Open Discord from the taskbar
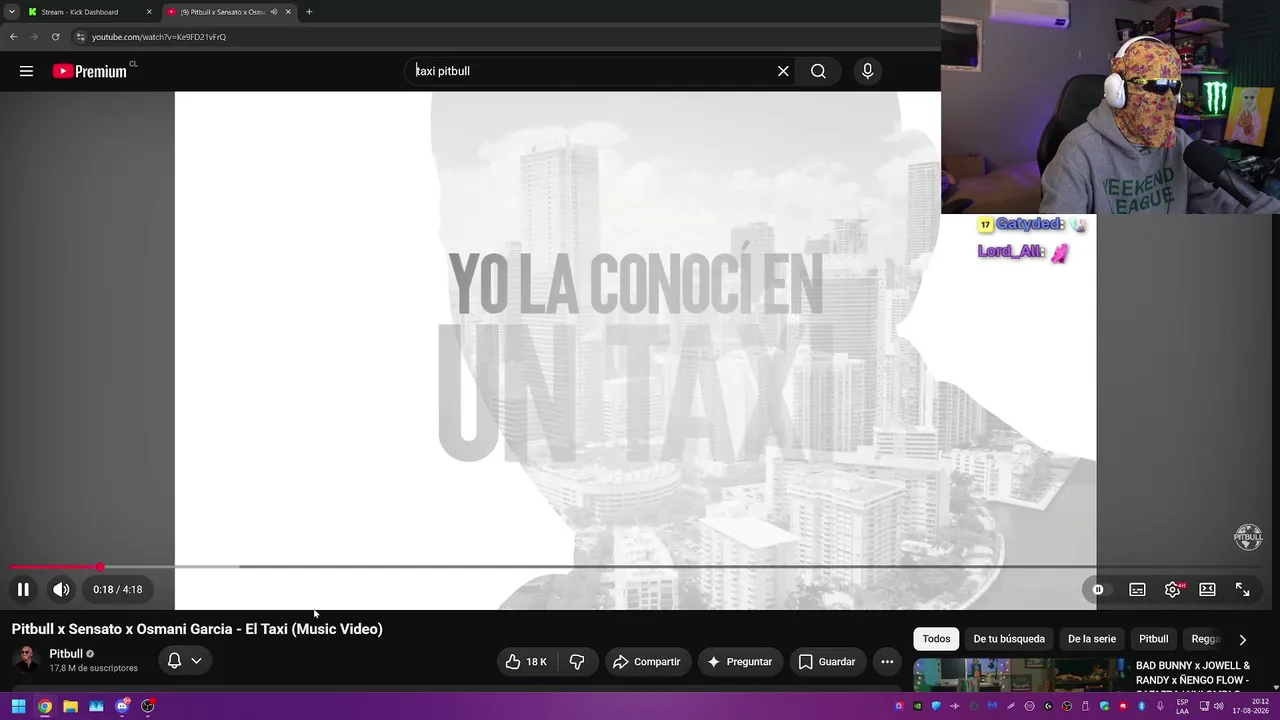Viewport: 1280px width, 720px height. tap(122, 706)
